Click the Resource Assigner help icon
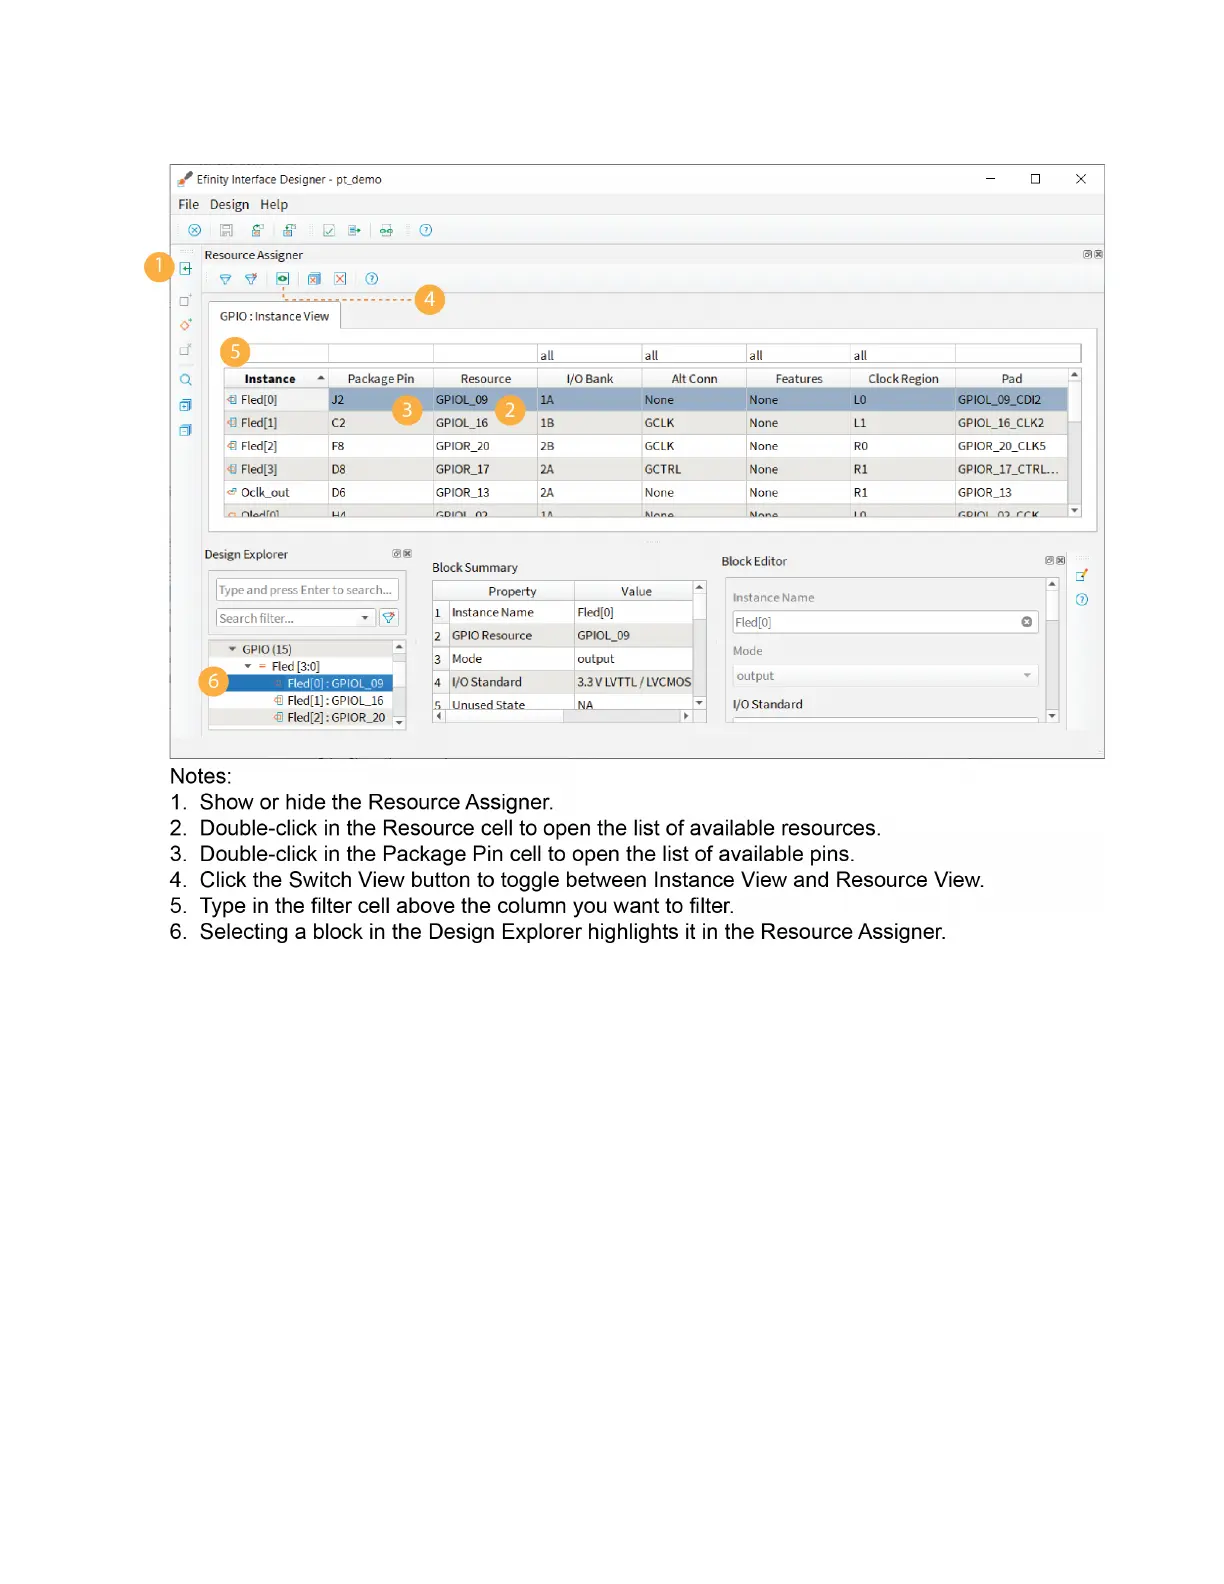Viewport: 1224px width, 1584px height. (x=372, y=279)
